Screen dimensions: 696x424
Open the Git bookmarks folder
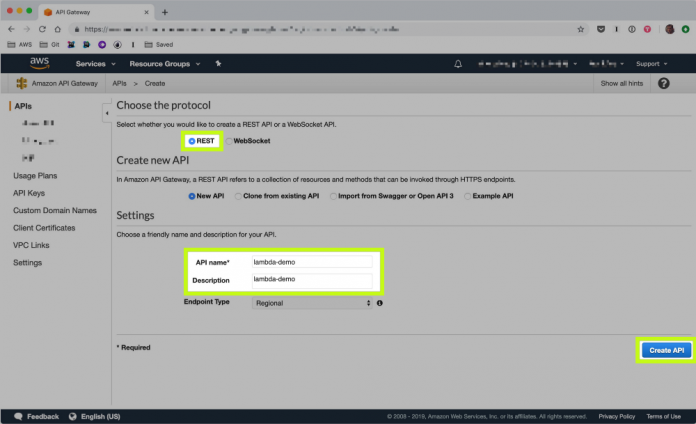49,44
